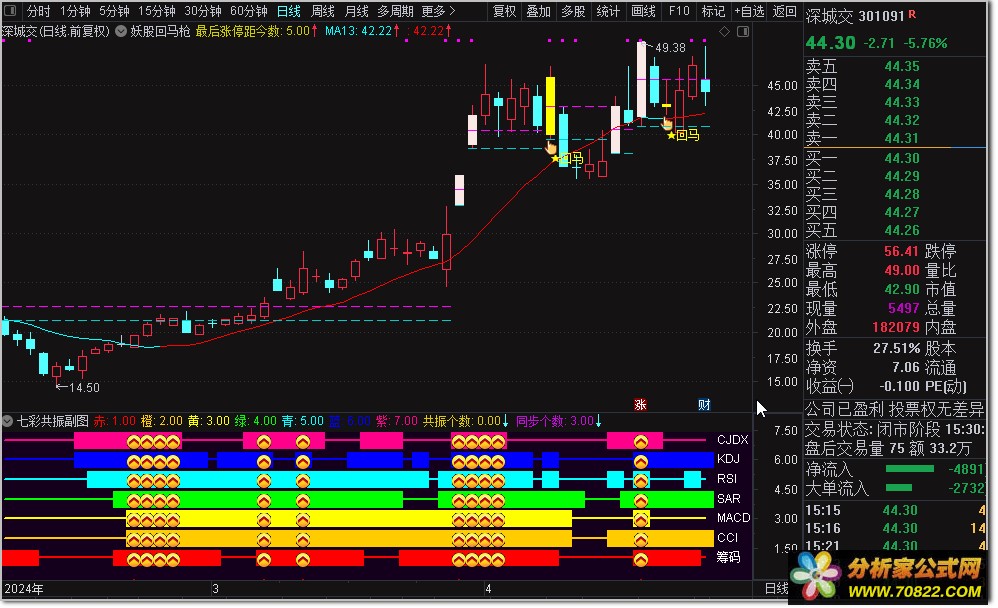Click the 叠加 overlay button

(x=538, y=11)
